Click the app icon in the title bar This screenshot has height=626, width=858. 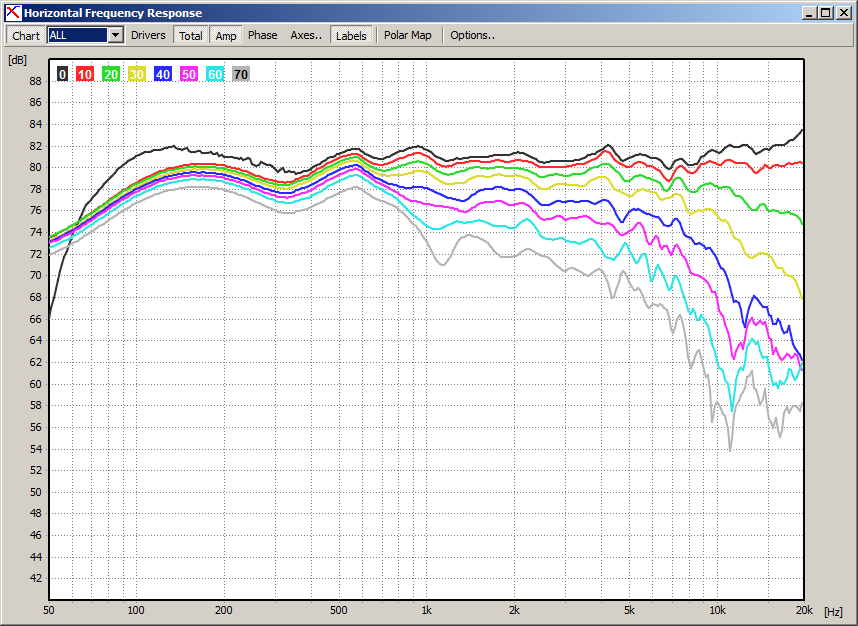13,13
